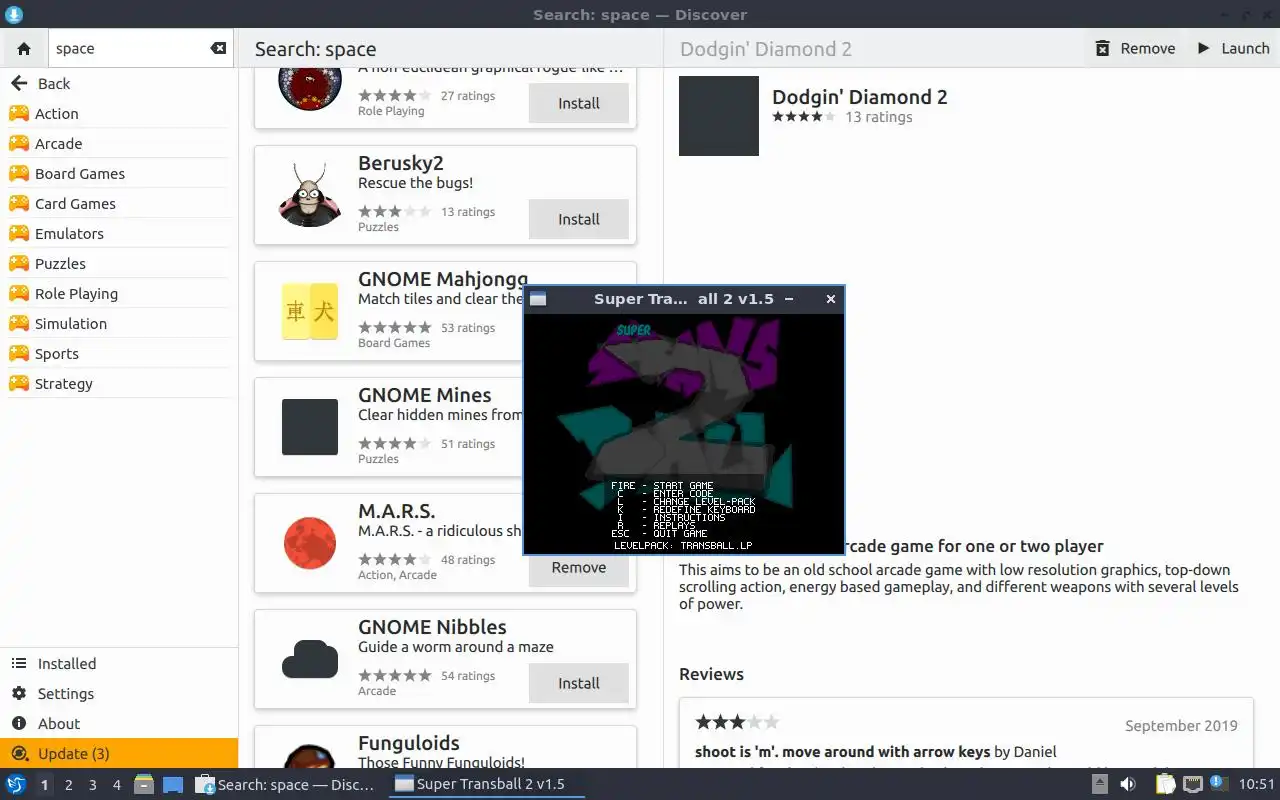
Task: Click the Home icon button
Action: click(24, 48)
